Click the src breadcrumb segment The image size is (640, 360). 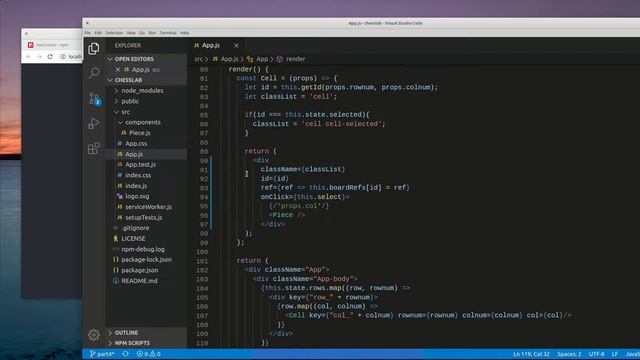198,59
